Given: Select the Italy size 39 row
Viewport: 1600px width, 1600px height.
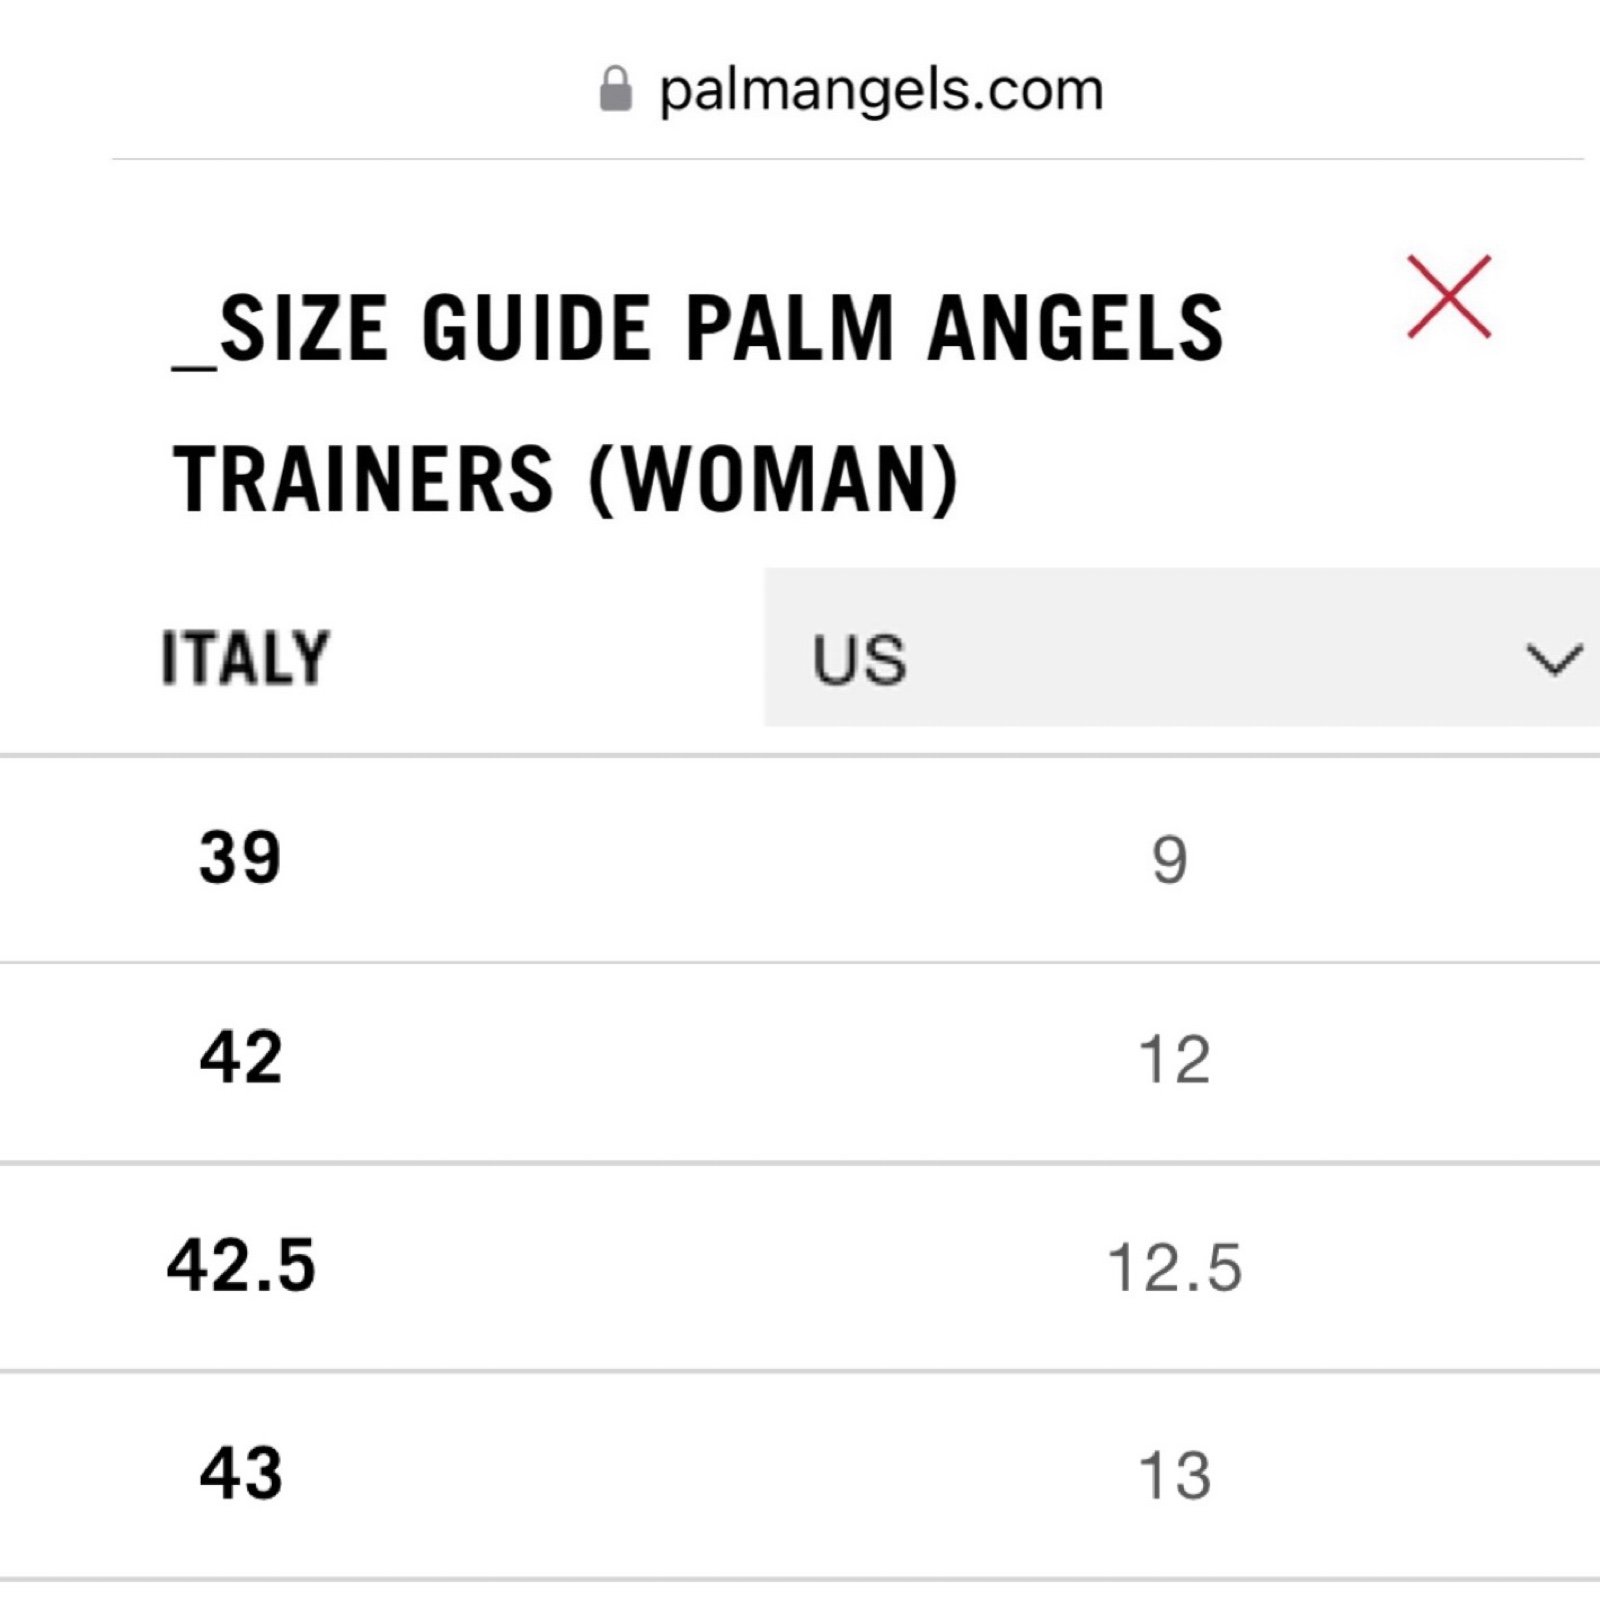Looking at the screenshot, I should pos(800,860).
